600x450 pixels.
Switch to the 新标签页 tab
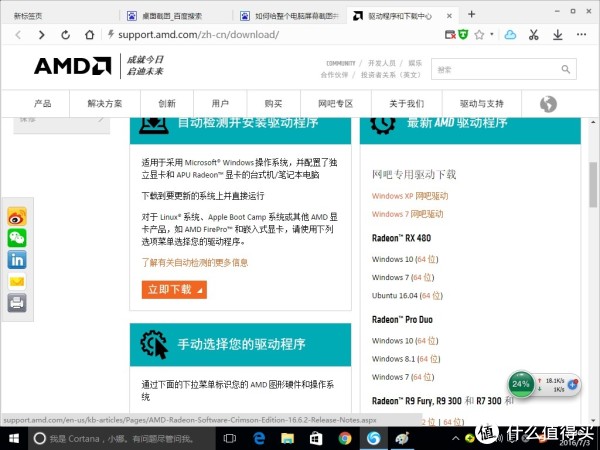click(28, 16)
